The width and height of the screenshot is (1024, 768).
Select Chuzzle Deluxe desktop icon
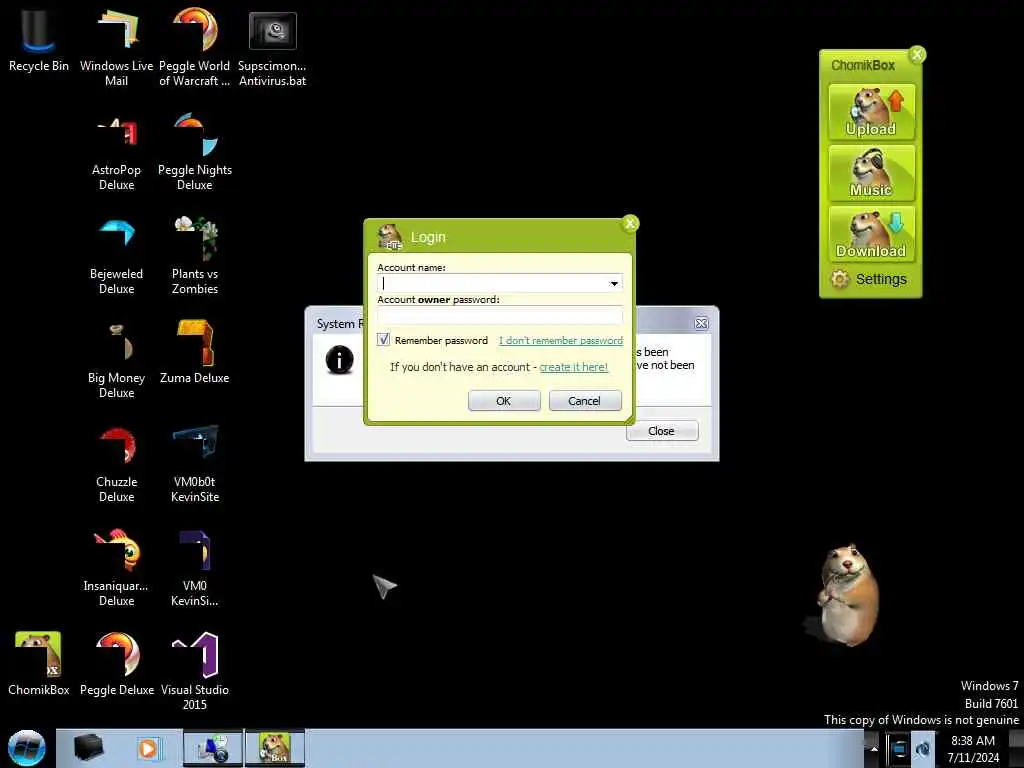(116, 464)
